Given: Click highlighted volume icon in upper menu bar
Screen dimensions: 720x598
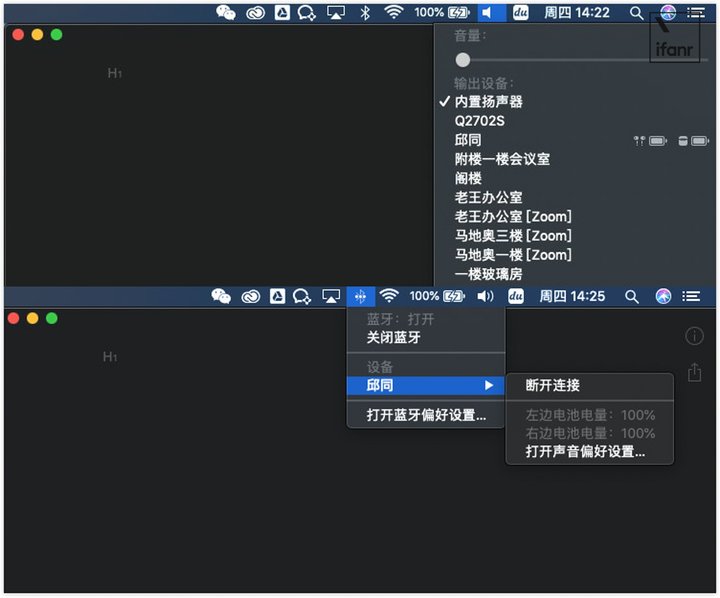Looking at the screenshot, I should point(491,13).
